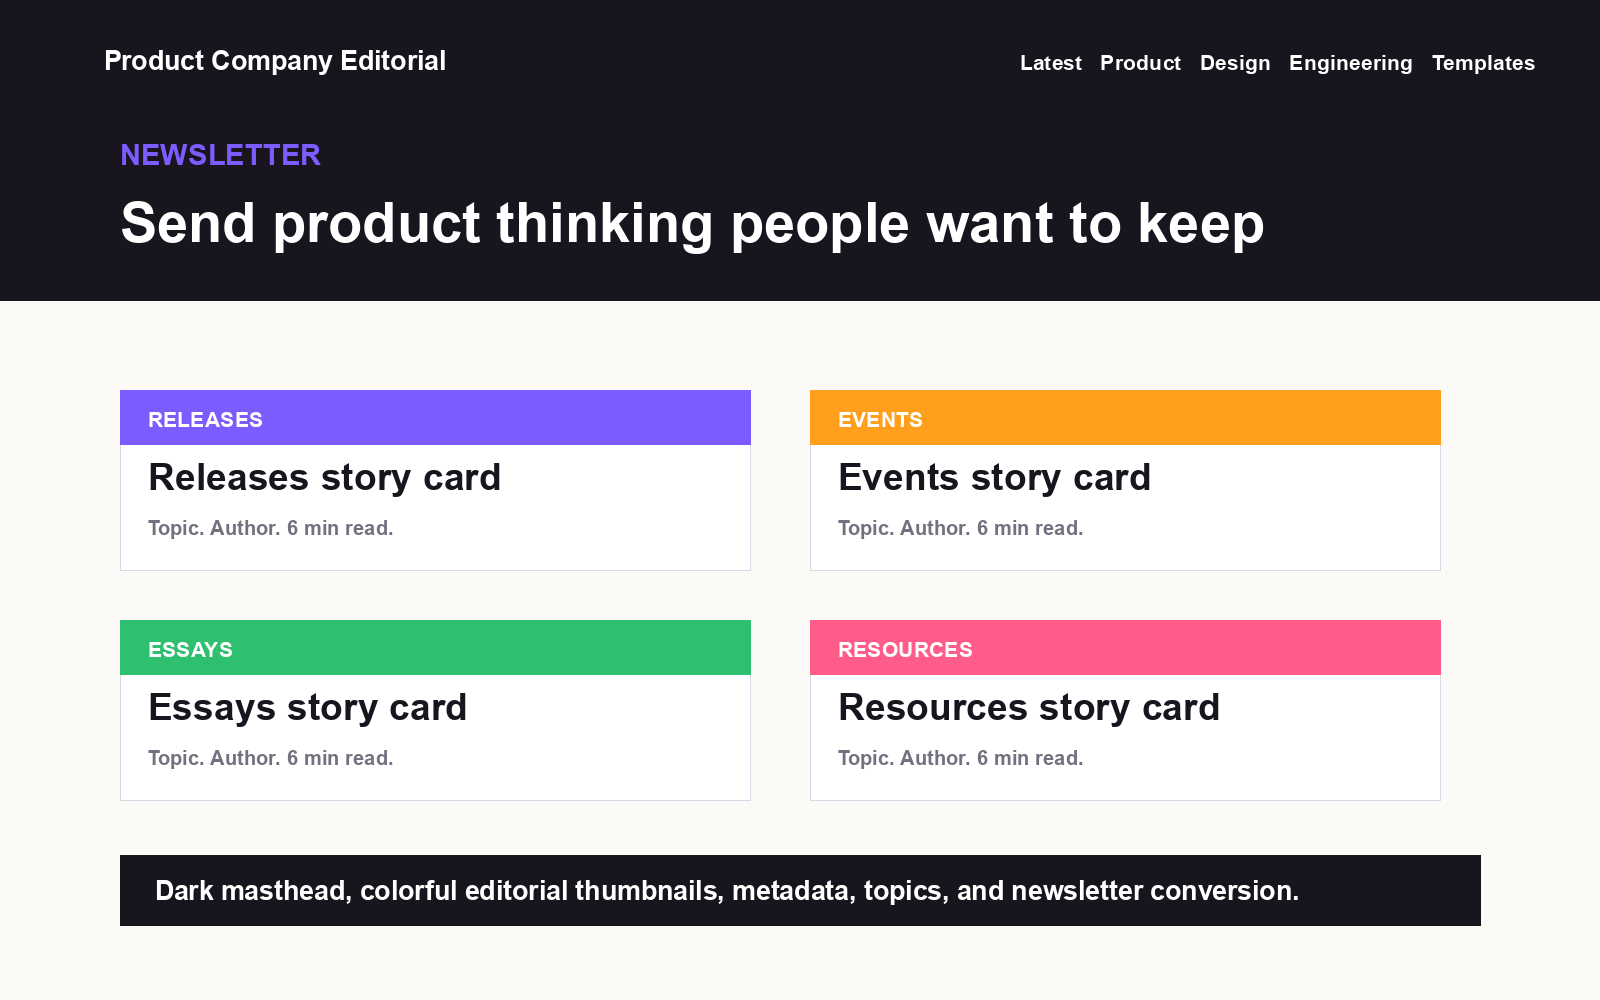Viewport: 1600px width, 1000px height.
Task: Go to the Latest nav item
Action: click(x=1051, y=63)
